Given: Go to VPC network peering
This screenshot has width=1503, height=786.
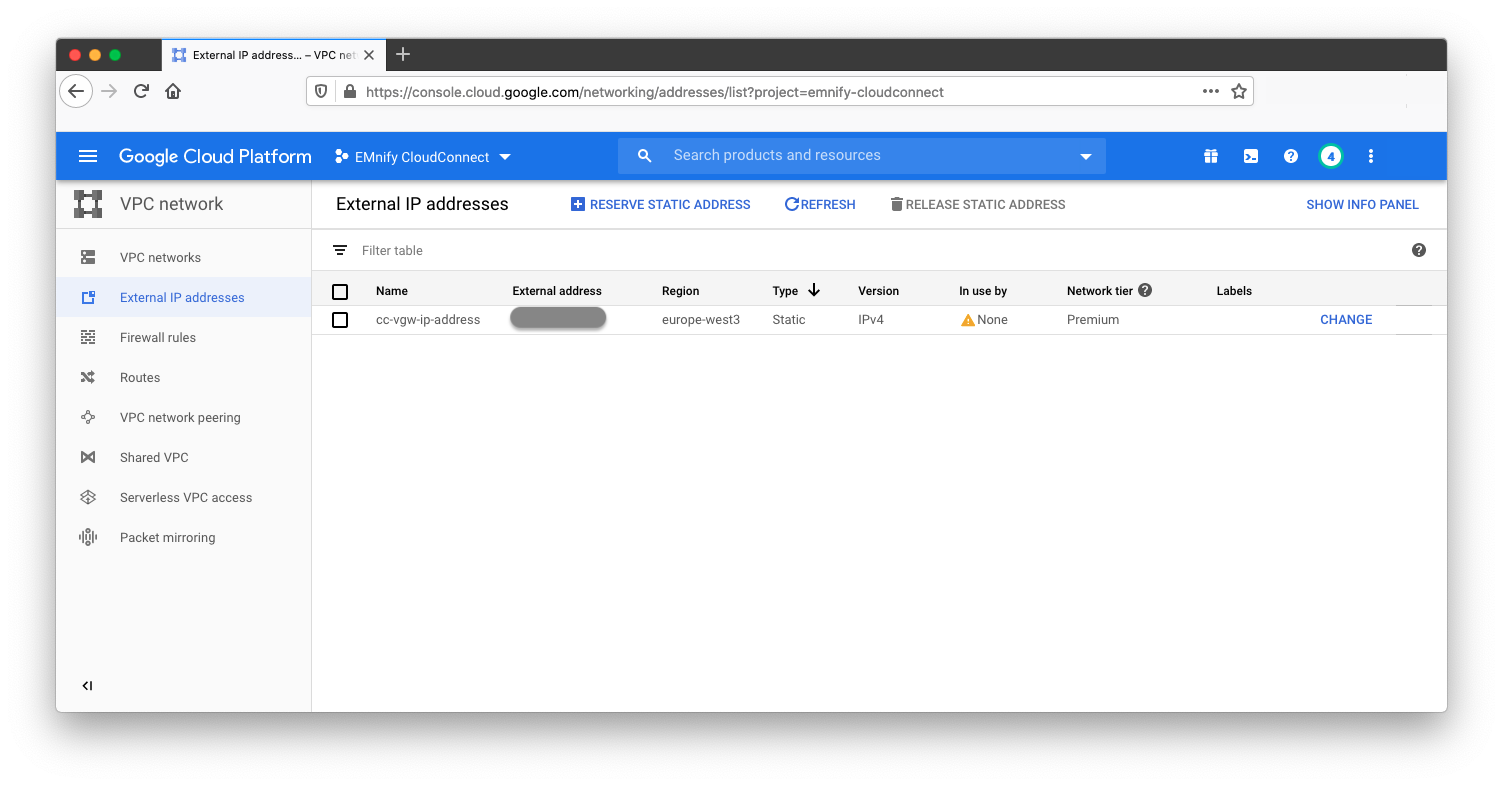Looking at the screenshot, I should pos(180,417).
